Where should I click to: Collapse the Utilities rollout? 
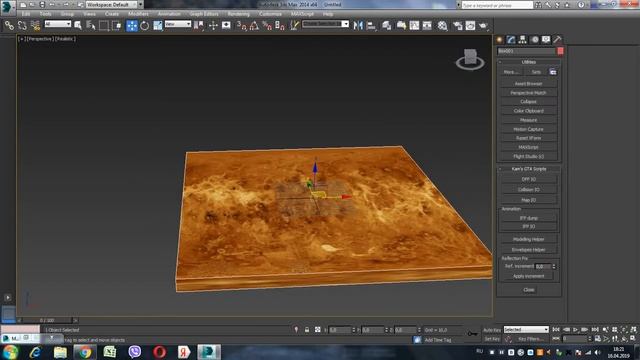click(529, 62)
